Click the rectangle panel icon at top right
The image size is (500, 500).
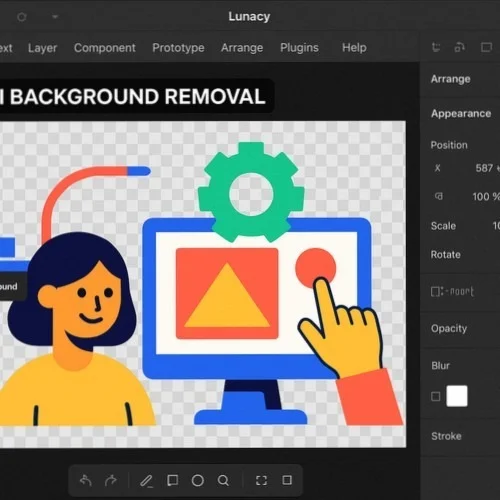pyautogui.click(x=486, y=47)
